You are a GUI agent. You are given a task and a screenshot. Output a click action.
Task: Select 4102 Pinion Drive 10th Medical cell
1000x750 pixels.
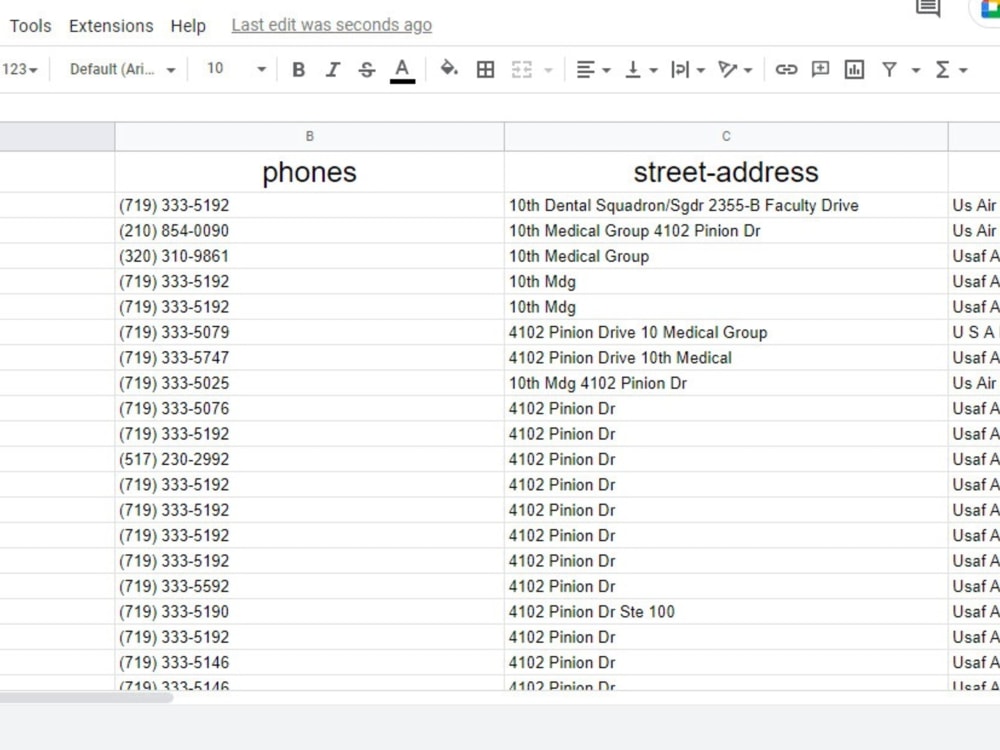point(726,358)
